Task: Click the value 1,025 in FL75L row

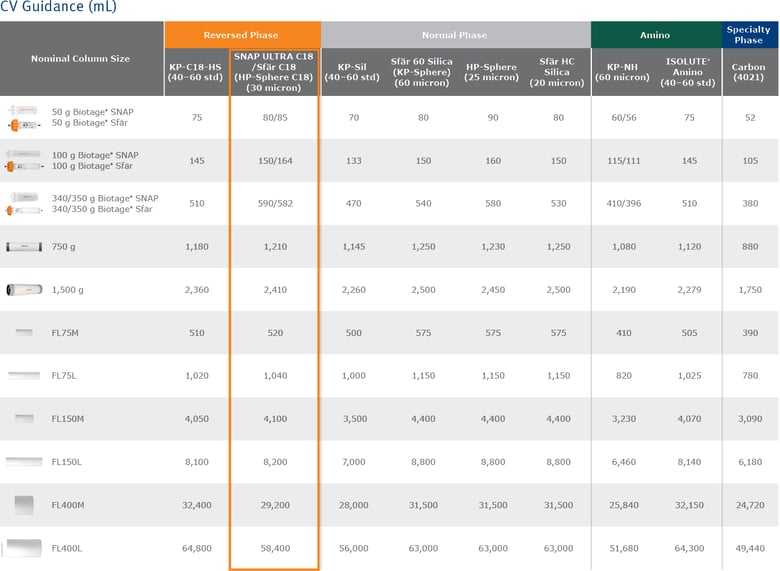Action: click(x=689, y=376)
